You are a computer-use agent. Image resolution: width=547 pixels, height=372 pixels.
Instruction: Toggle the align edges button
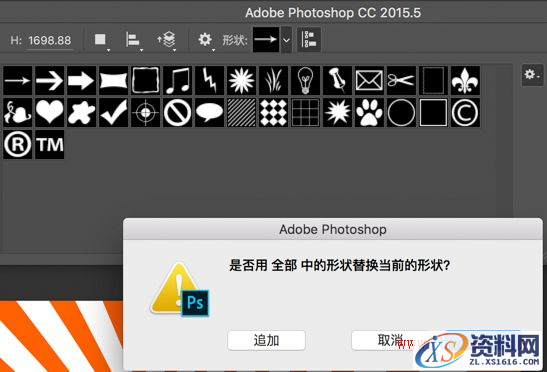tap(309, 40)
